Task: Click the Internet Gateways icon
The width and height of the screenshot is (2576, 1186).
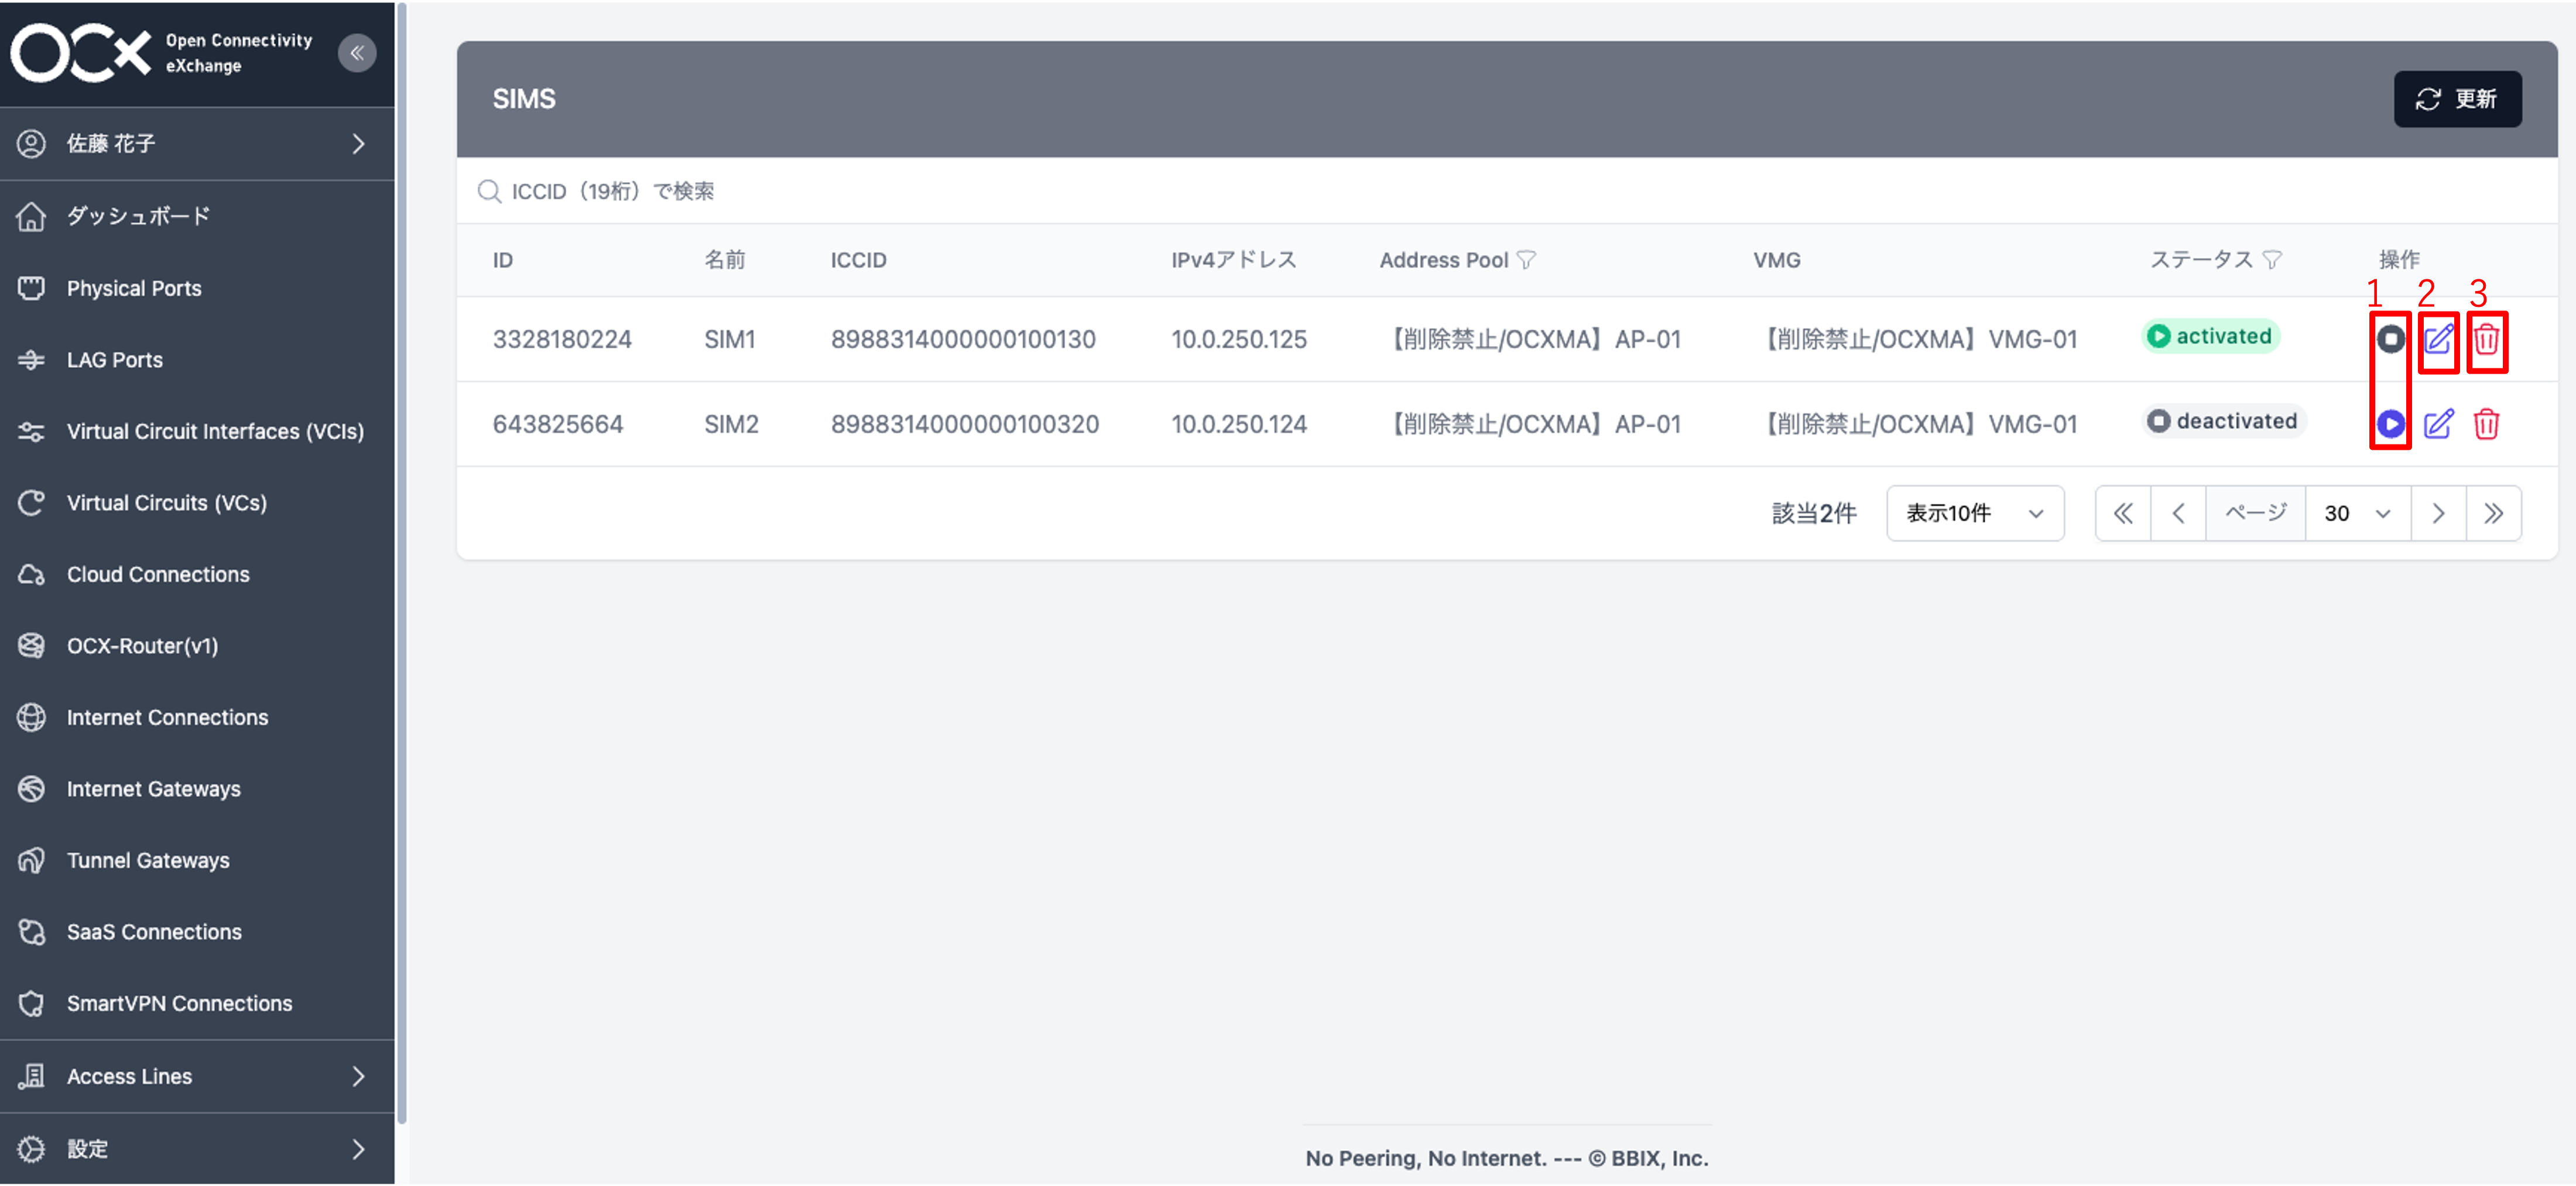Action: 31,789
